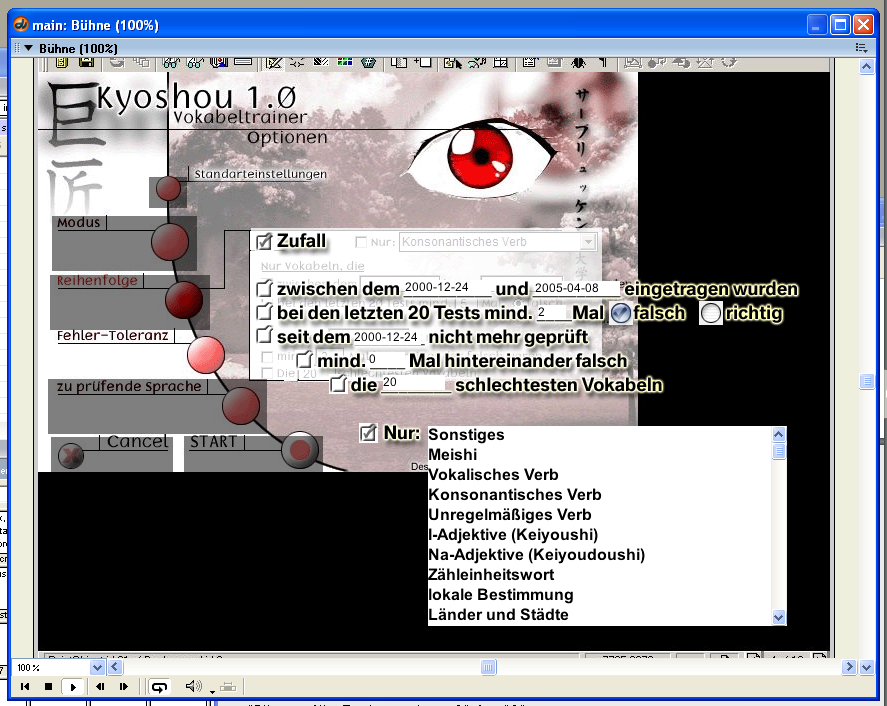Open the stage zoom 100% dropdown

pos(97,667)
